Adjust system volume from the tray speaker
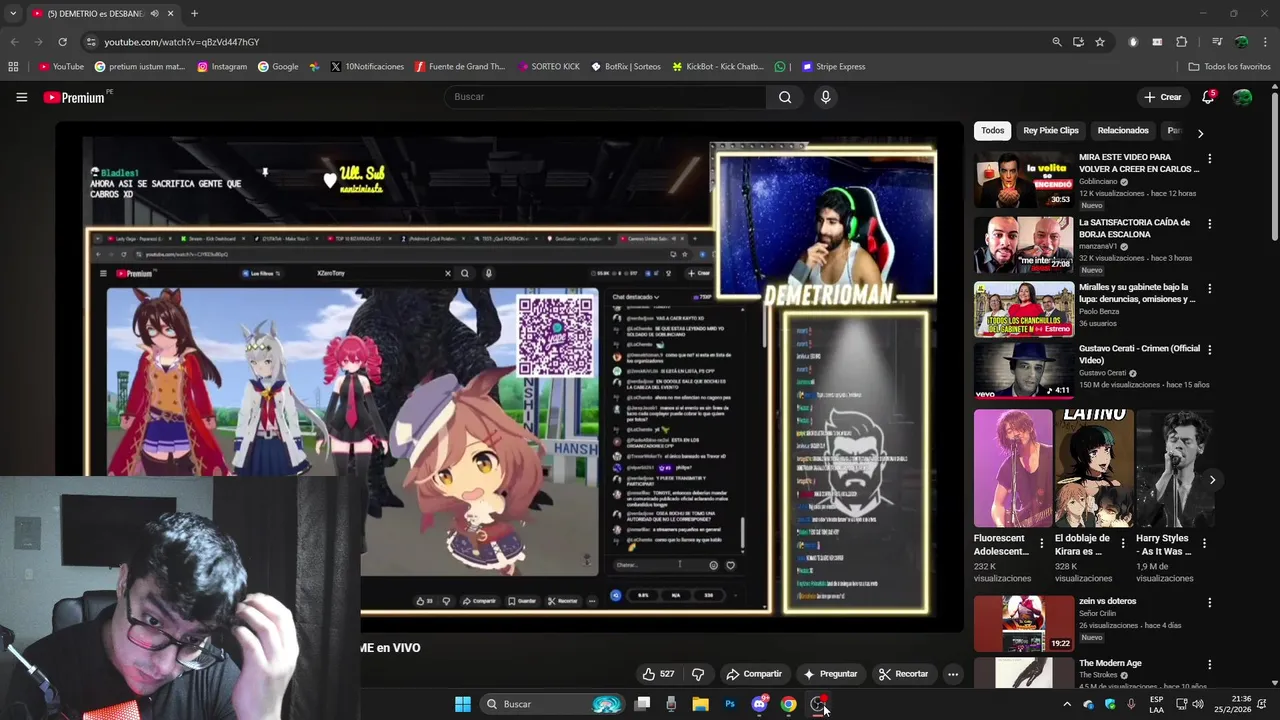This screenshot has width=1280, height=720. [x=1198, y=704]
